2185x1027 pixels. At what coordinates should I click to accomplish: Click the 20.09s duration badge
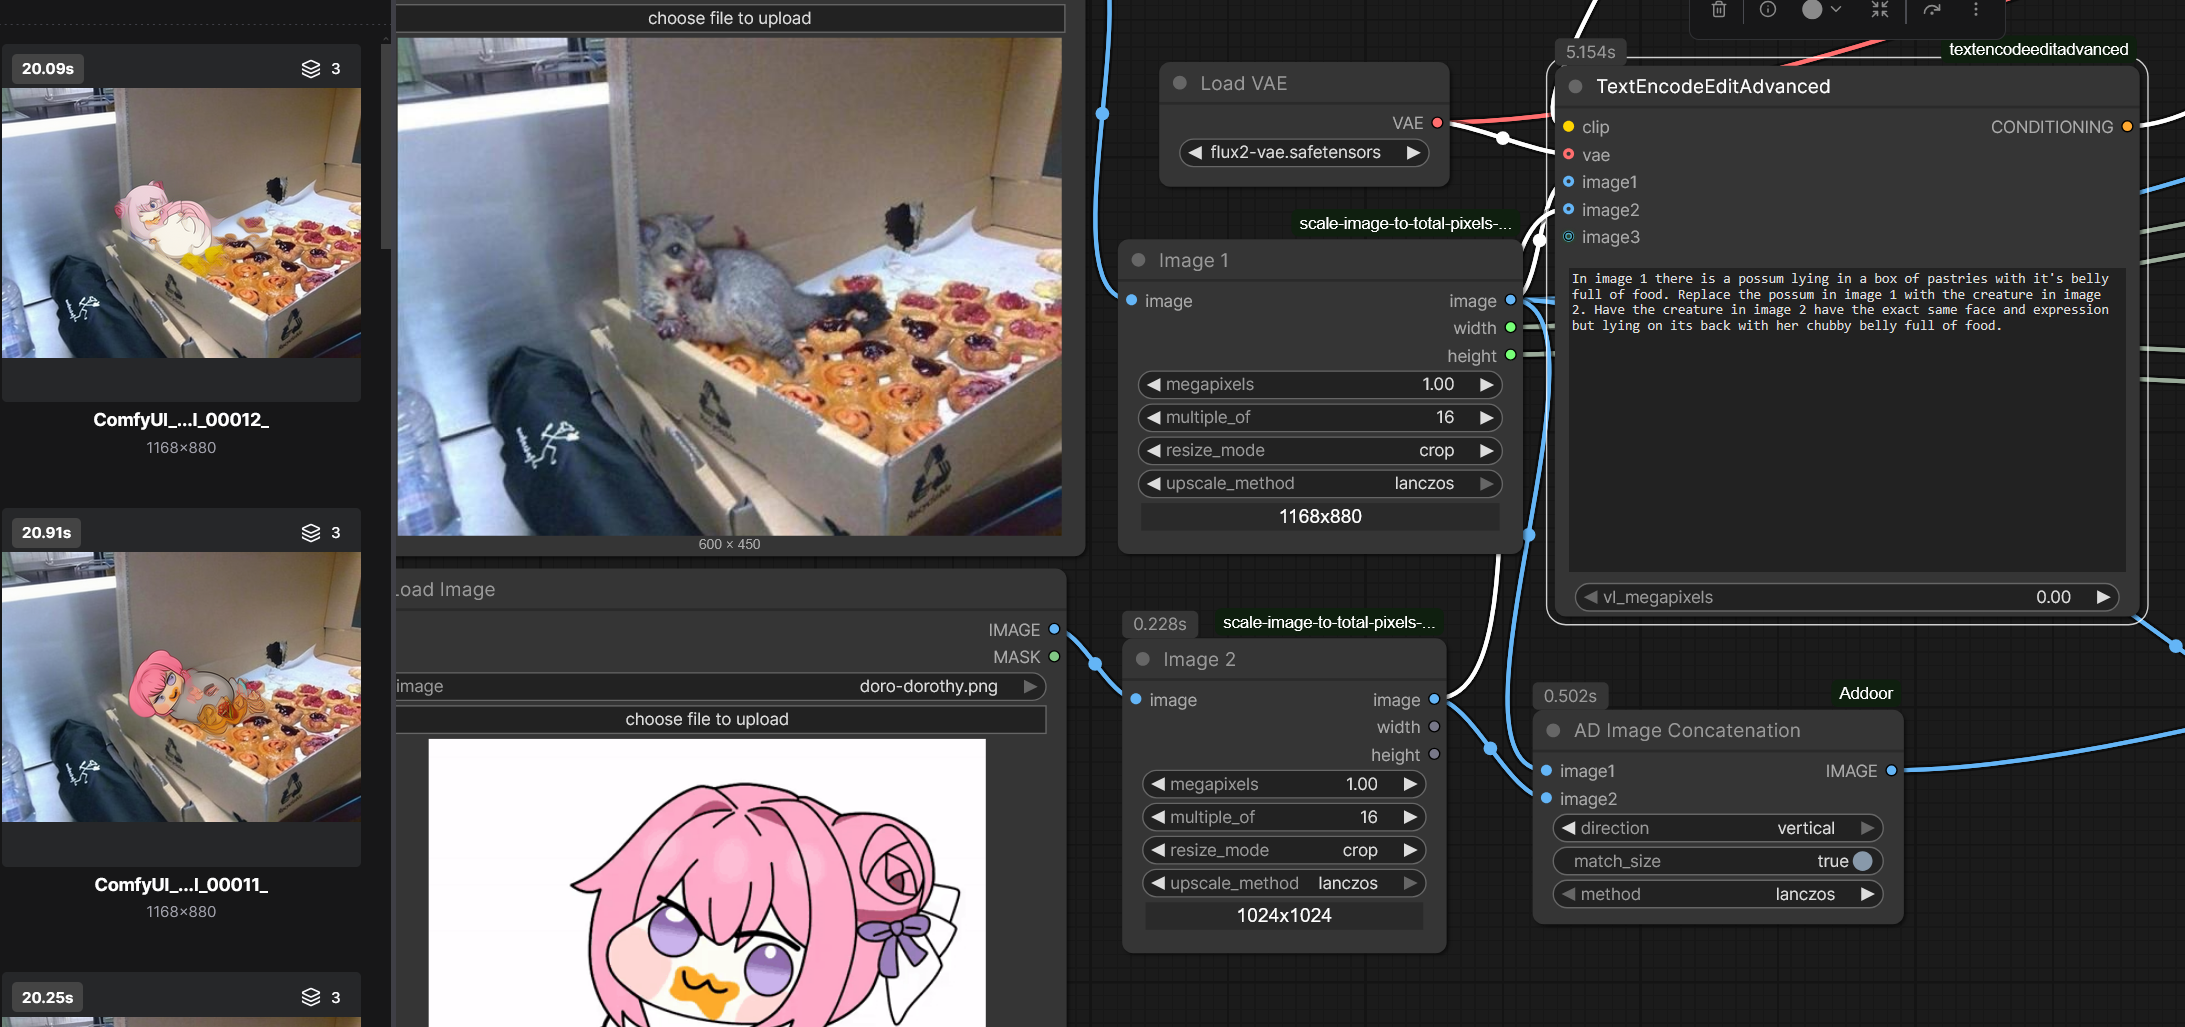tap(48, 68)
